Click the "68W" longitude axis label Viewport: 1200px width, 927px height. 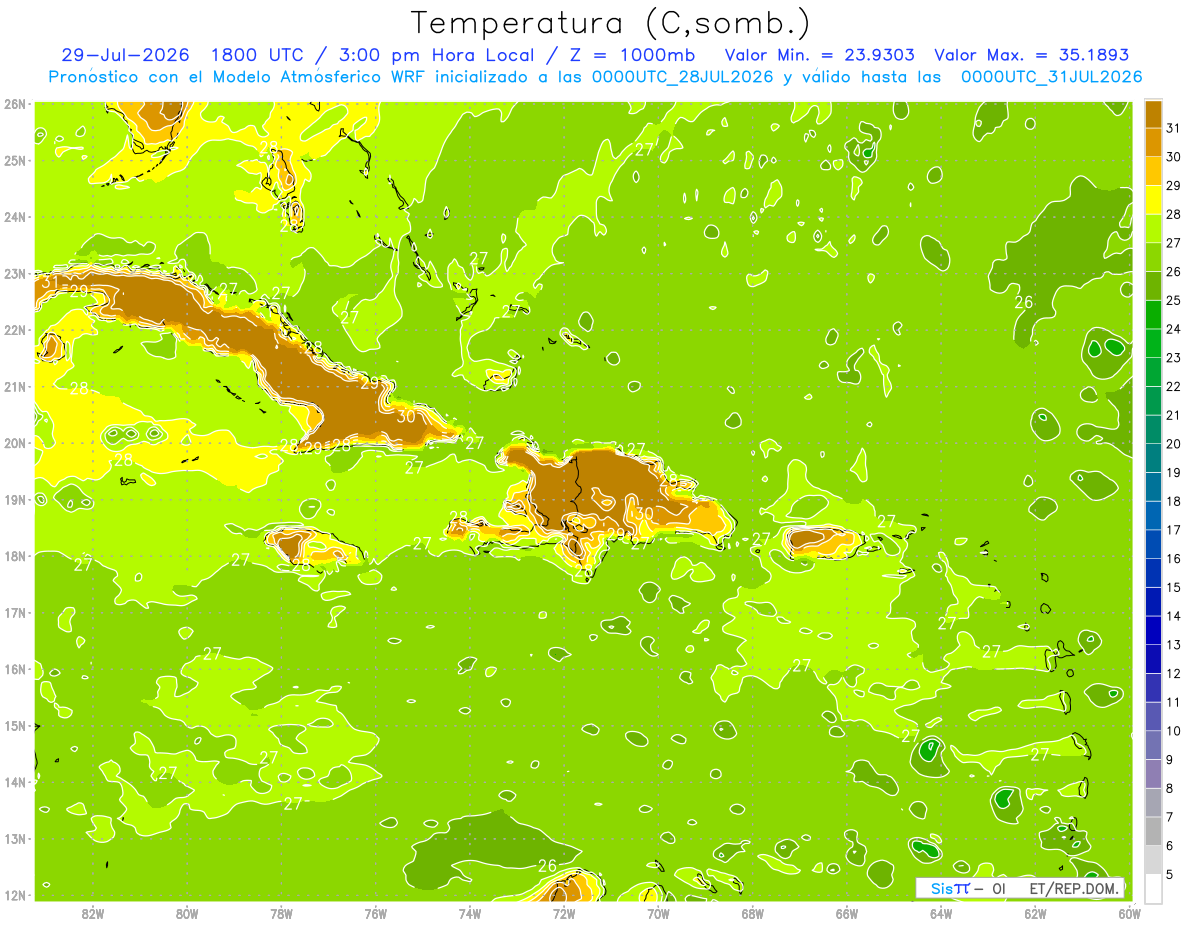(752, 913)
